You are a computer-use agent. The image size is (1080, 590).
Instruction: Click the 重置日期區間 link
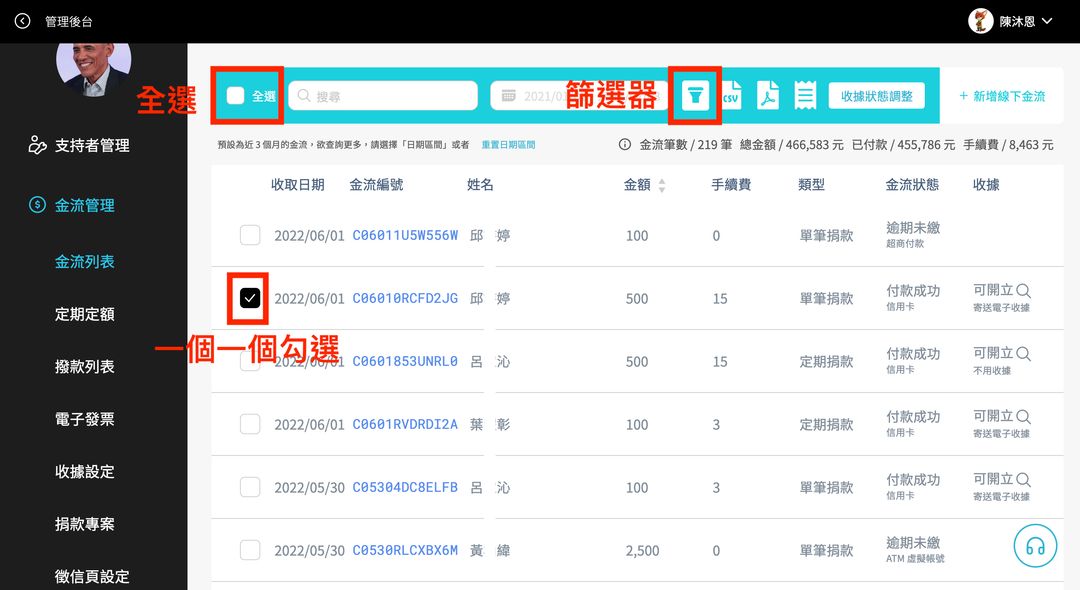pos(508,145)
